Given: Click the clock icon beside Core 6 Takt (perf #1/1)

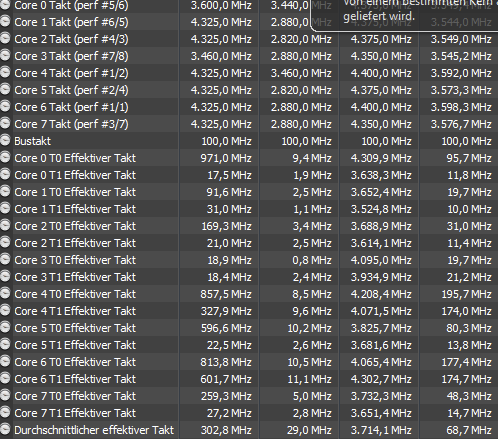Looking at the screenshot, I should point(5,107).
